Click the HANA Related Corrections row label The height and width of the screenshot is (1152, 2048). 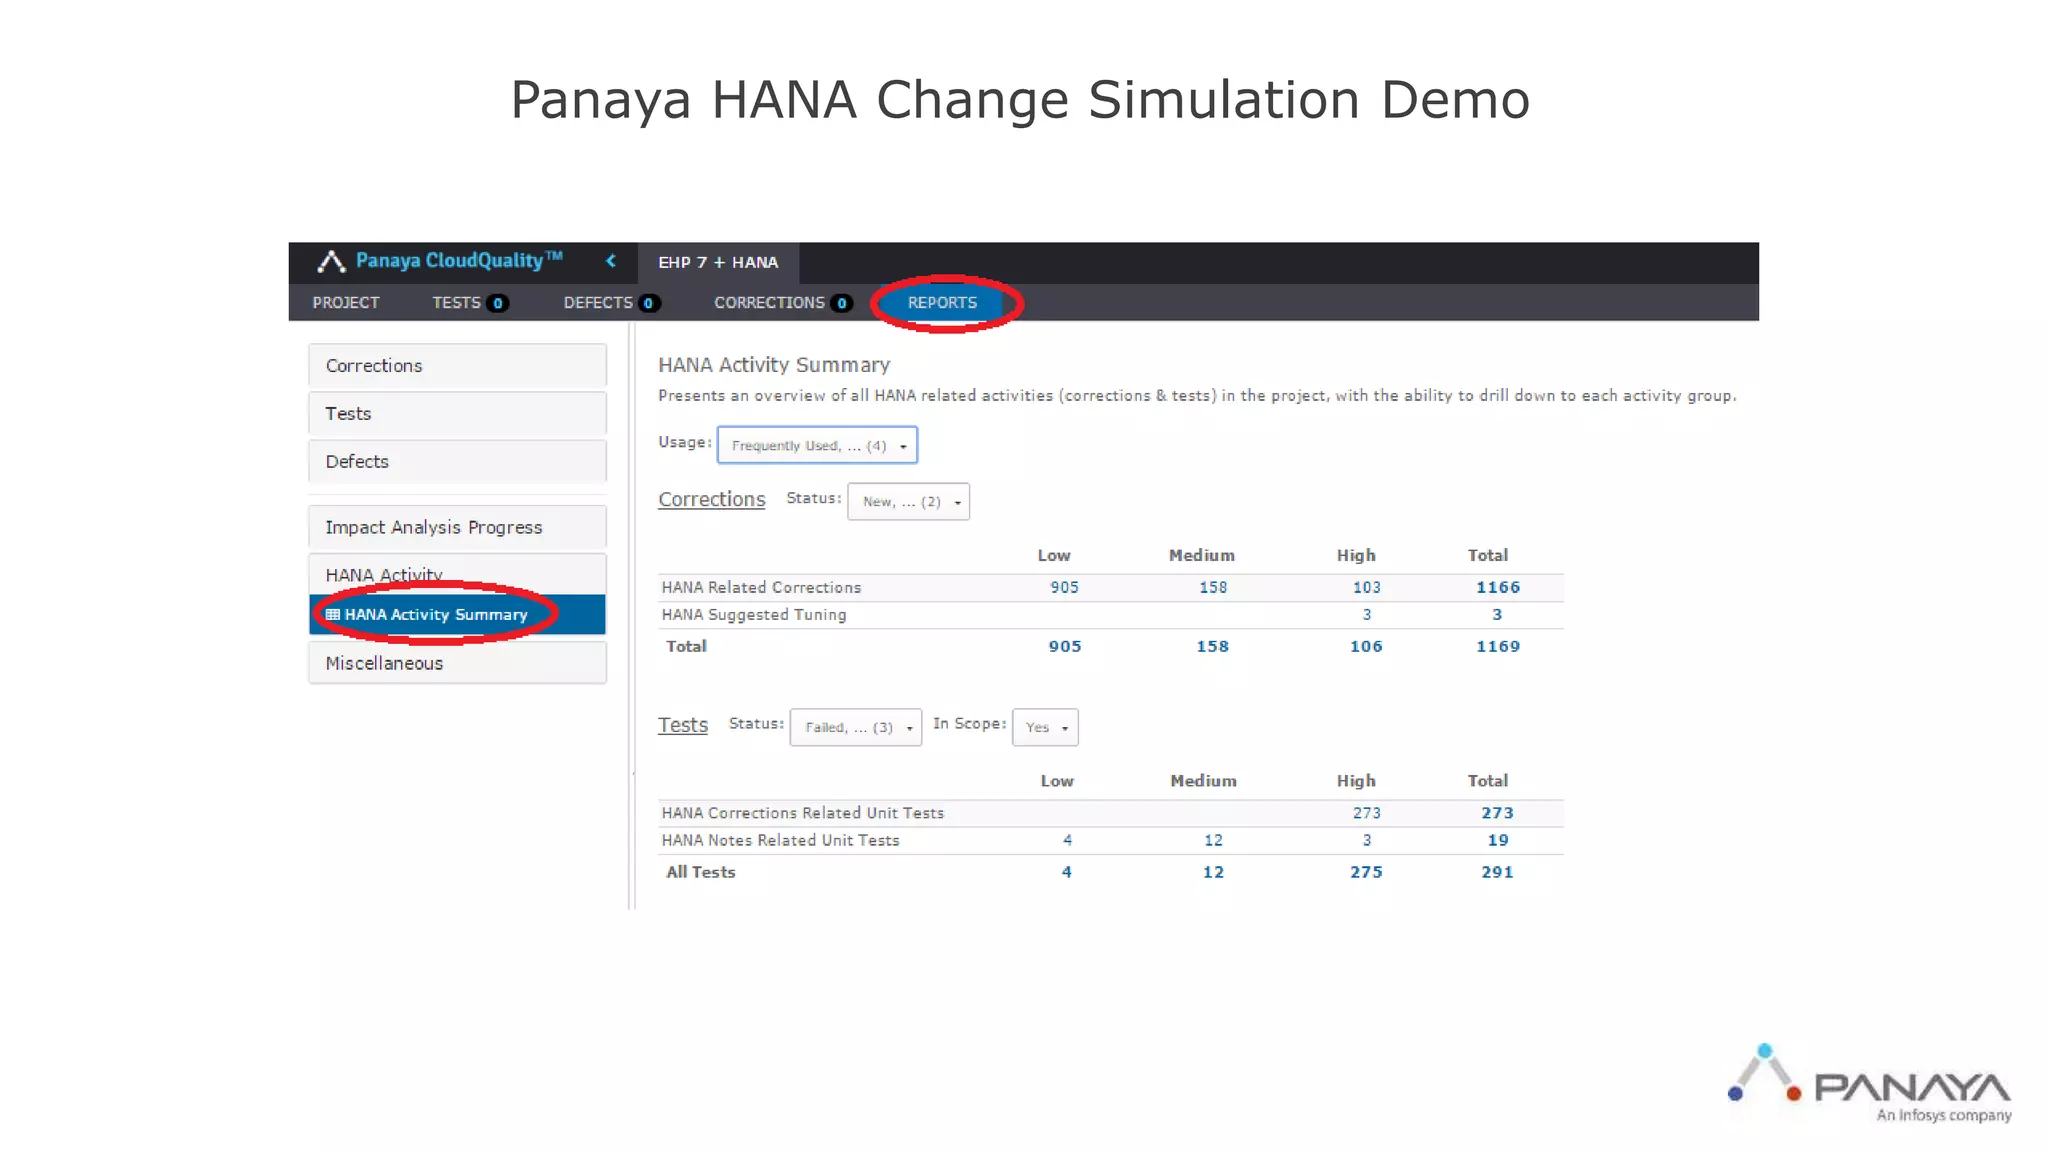[x=761, y=588]
